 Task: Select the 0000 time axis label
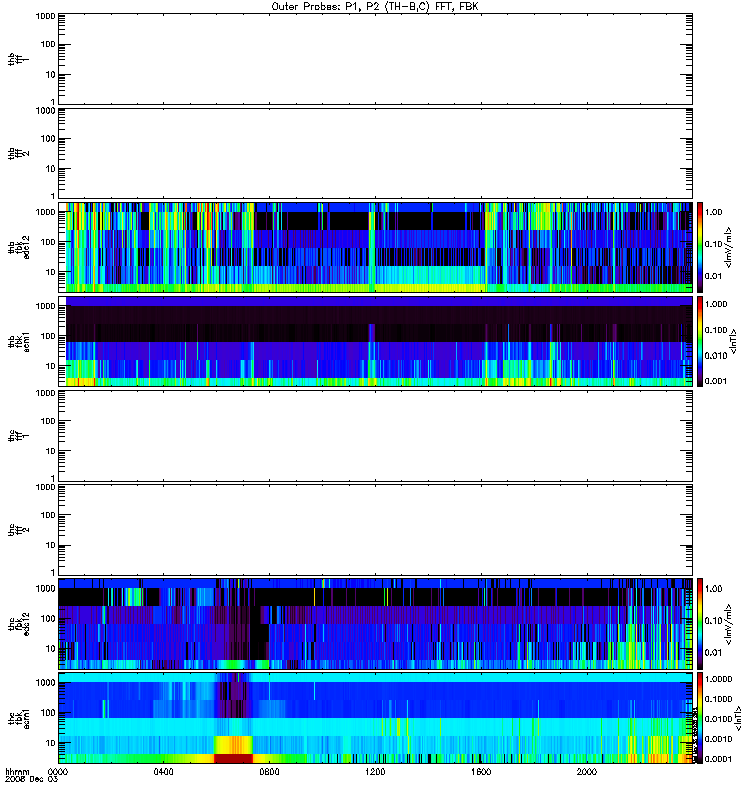pyautogui.click(x=58, y=772)
